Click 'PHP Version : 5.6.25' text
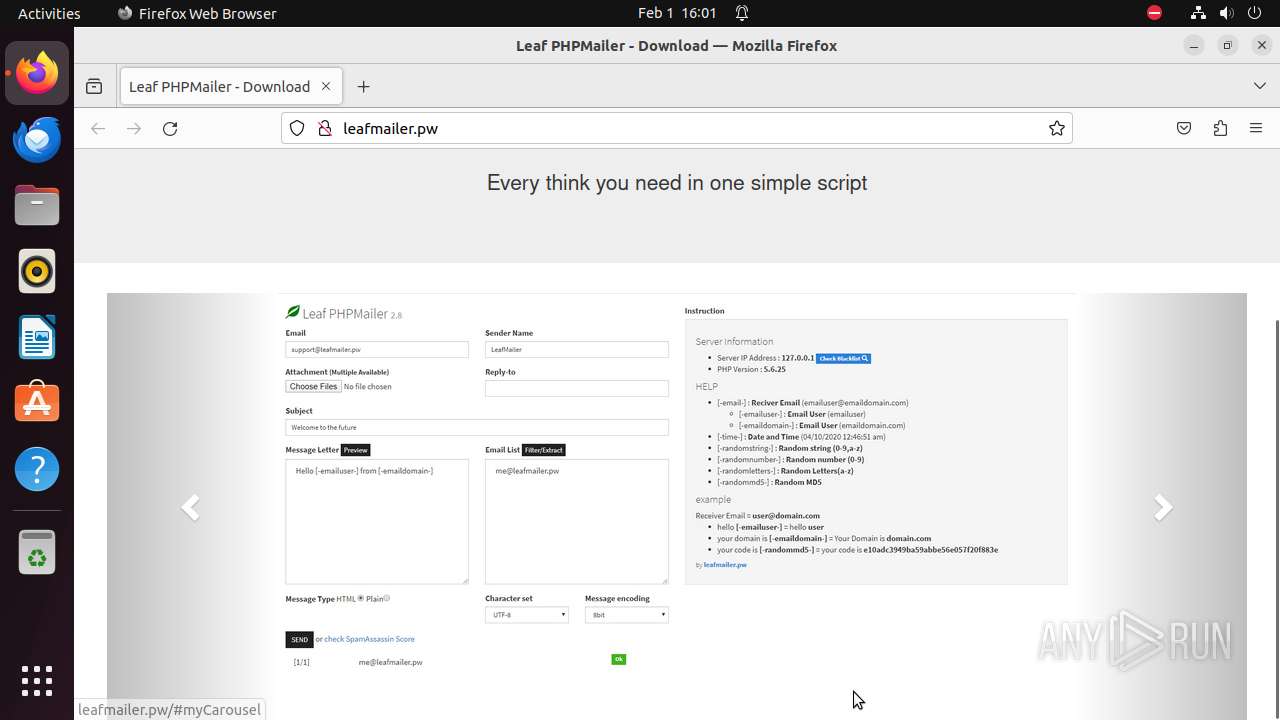 tap(751, 369)
